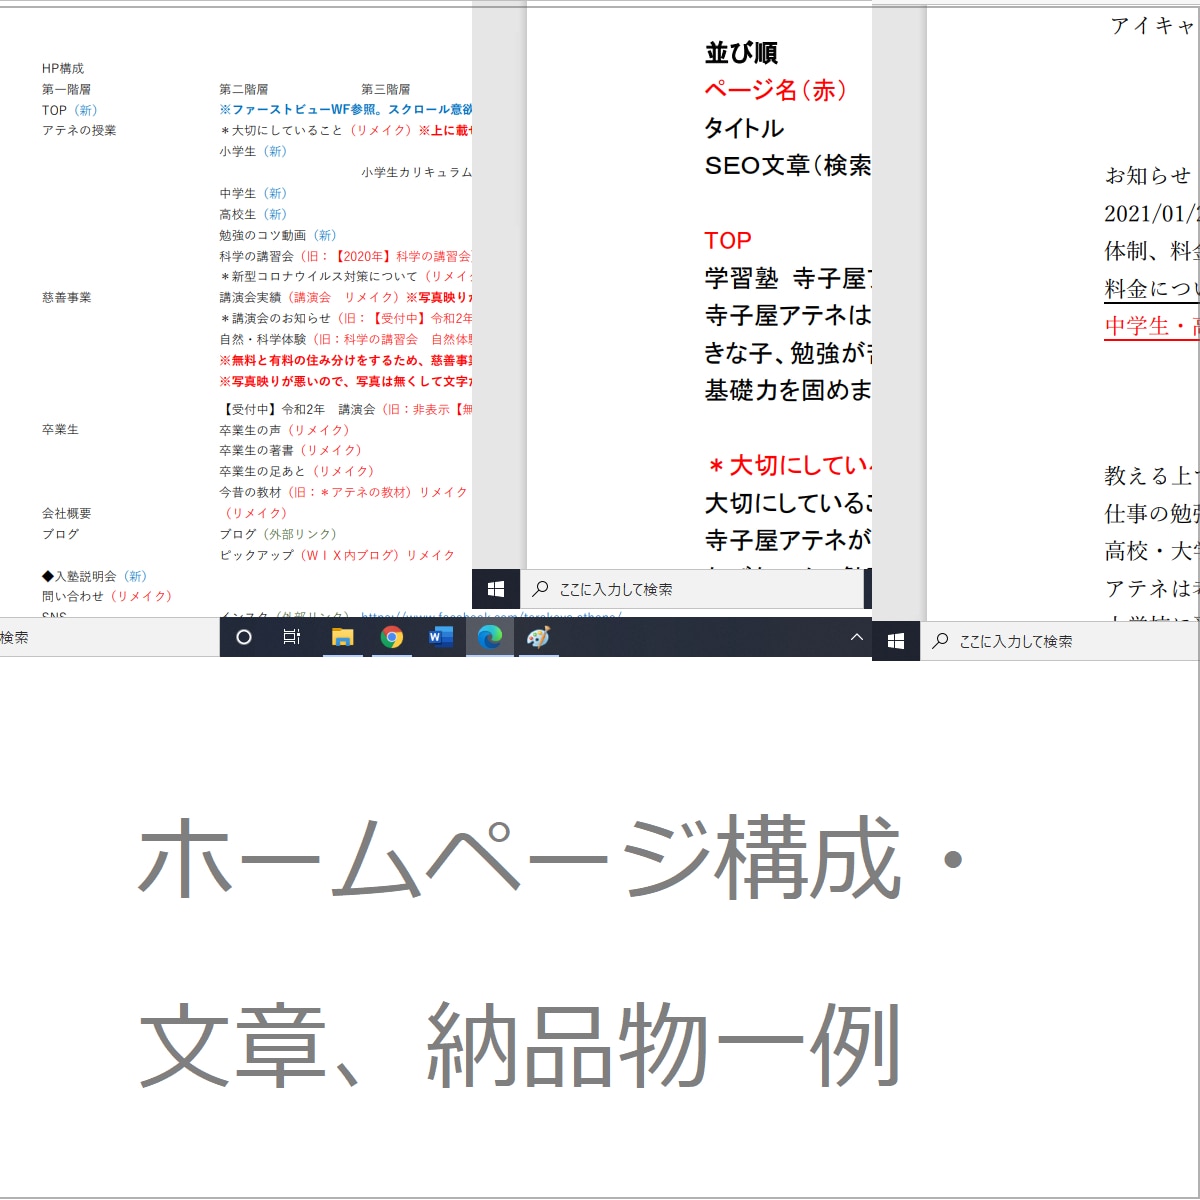
Task: Click Start button in the right window taskbar
Action: pos(896,641)
